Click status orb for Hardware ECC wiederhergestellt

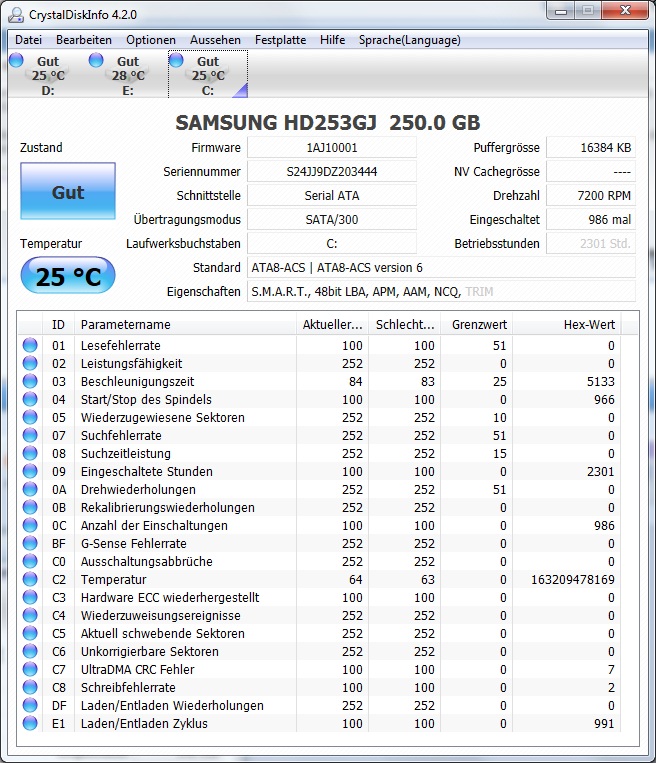30,597
